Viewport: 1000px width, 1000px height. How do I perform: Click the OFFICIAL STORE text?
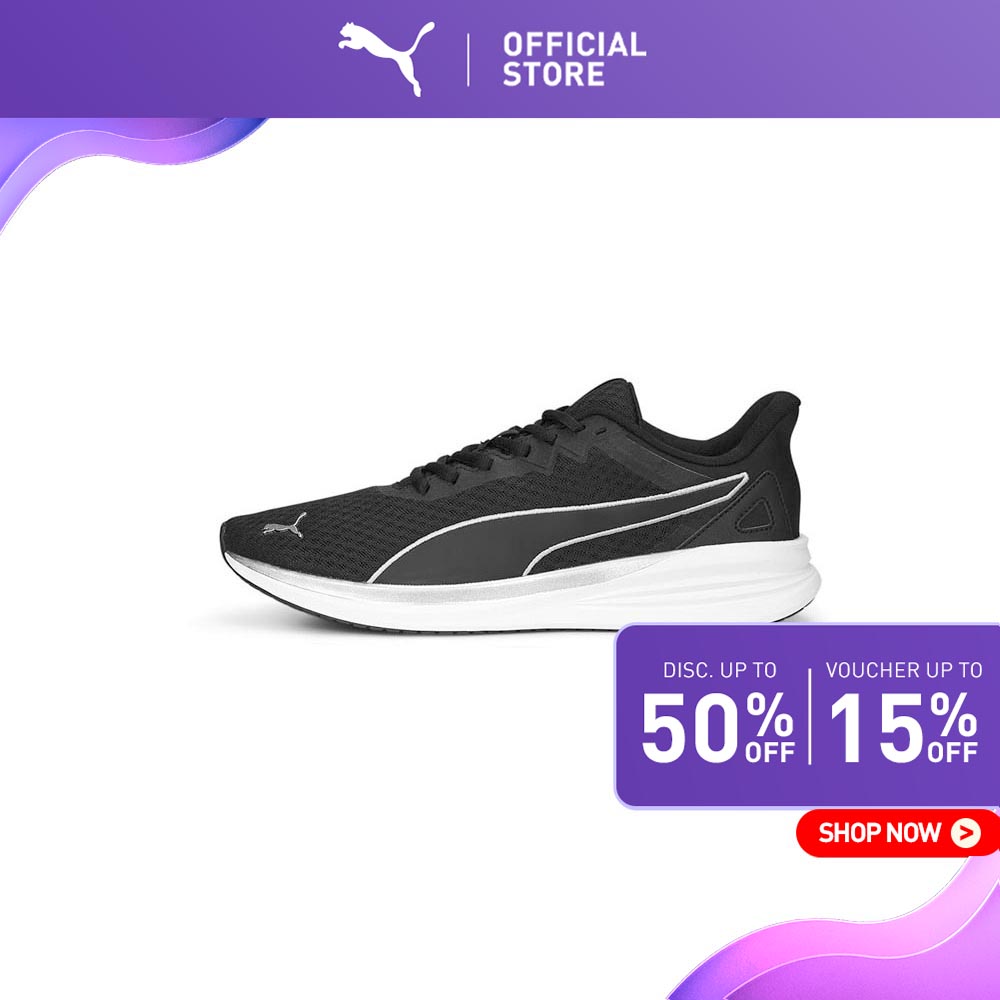click(x=574, y=59)
